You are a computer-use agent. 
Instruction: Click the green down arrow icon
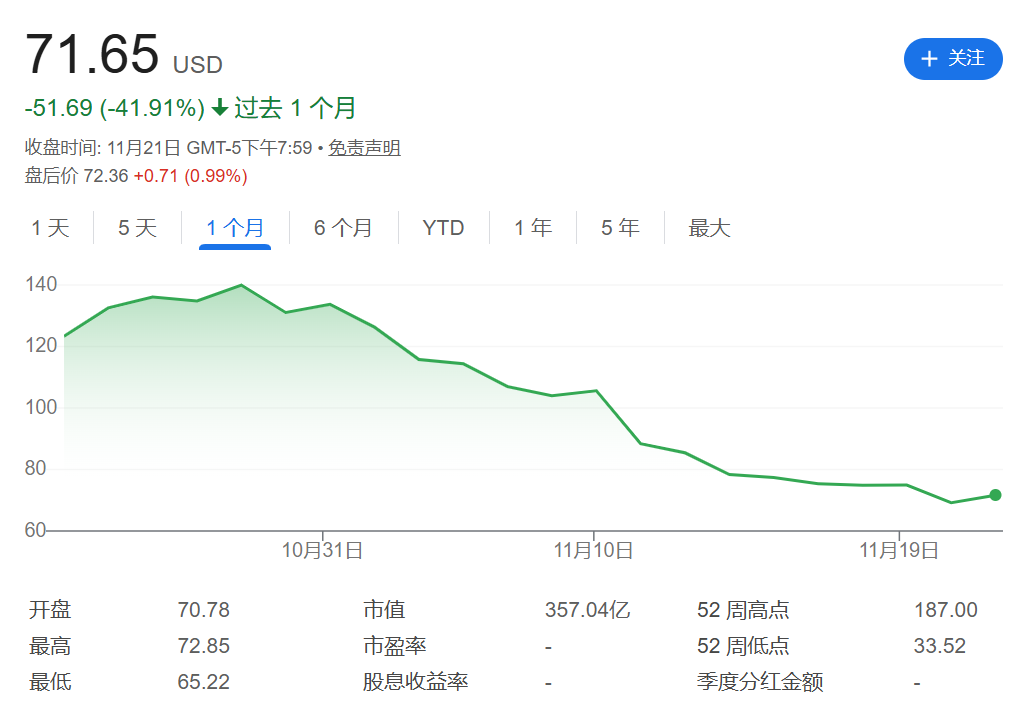[220, 108]
